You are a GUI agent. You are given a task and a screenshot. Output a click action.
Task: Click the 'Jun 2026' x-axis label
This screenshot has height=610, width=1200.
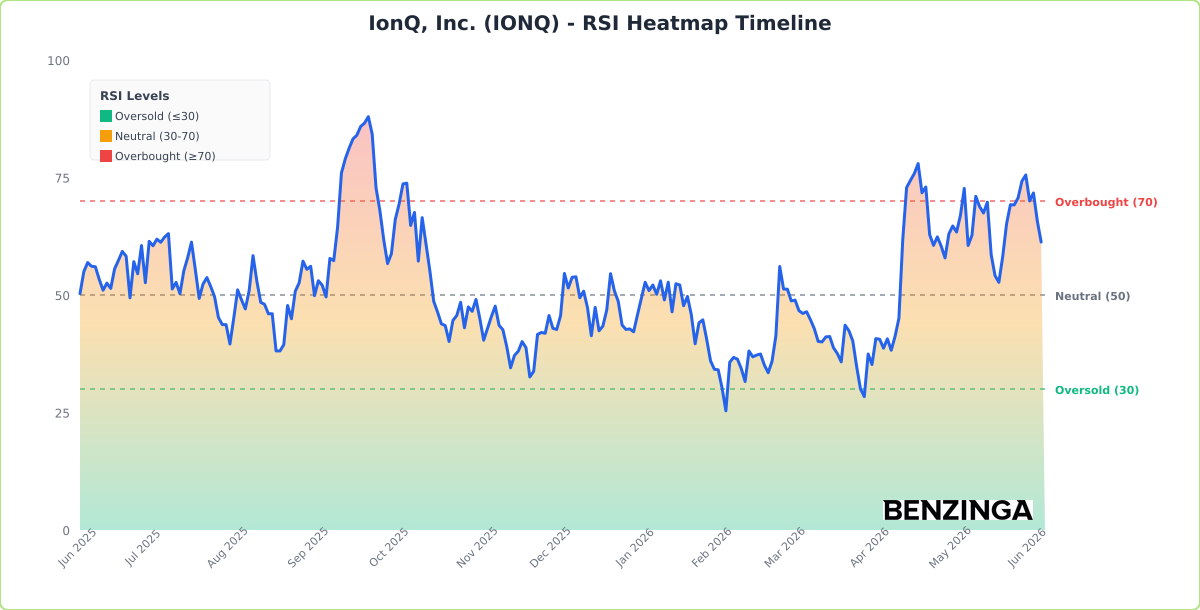1027,548
